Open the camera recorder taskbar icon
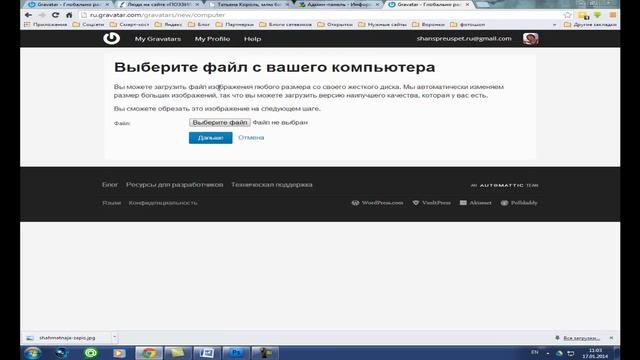 [x=265, y=353]
